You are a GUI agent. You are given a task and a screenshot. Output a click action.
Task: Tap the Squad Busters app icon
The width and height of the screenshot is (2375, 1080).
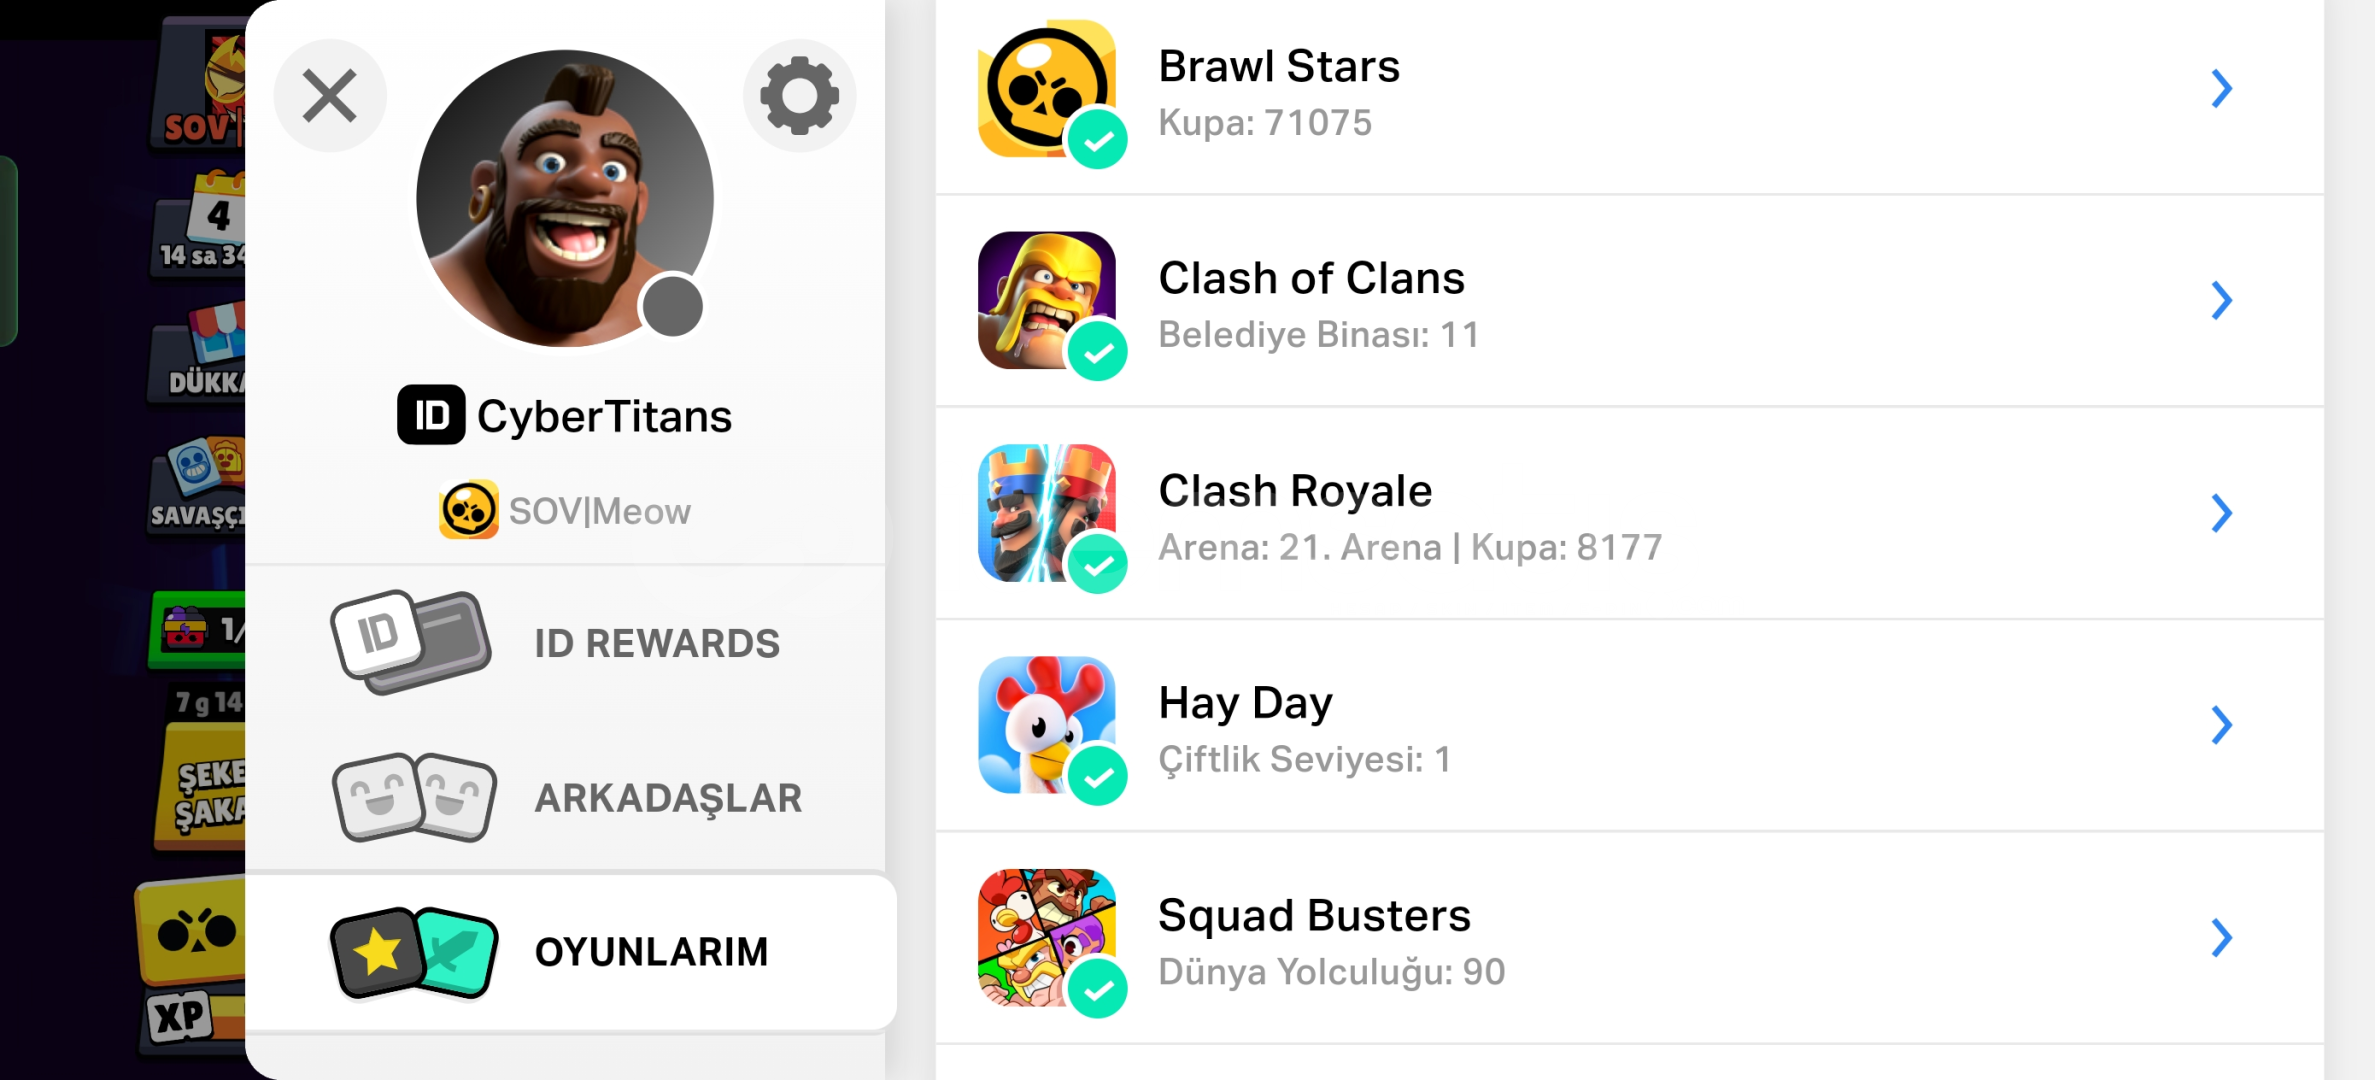coord(1047,937)
